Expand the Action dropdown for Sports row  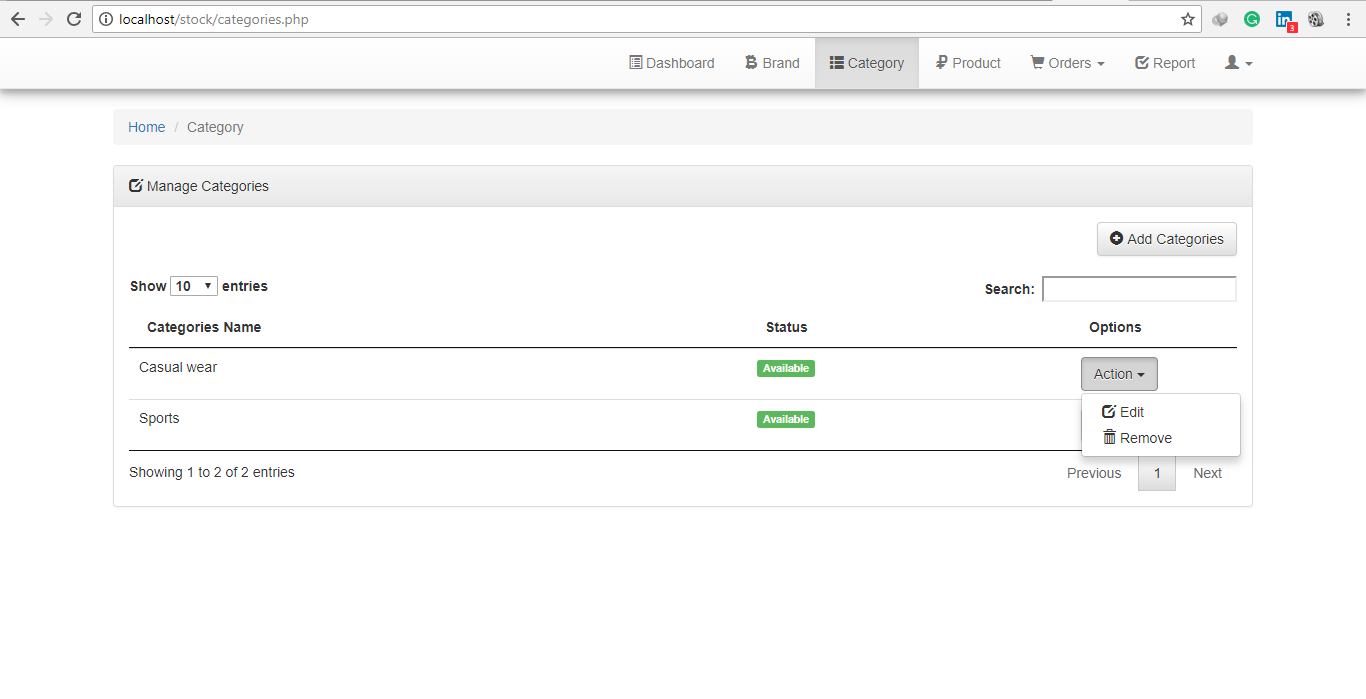coord(1119,424)
